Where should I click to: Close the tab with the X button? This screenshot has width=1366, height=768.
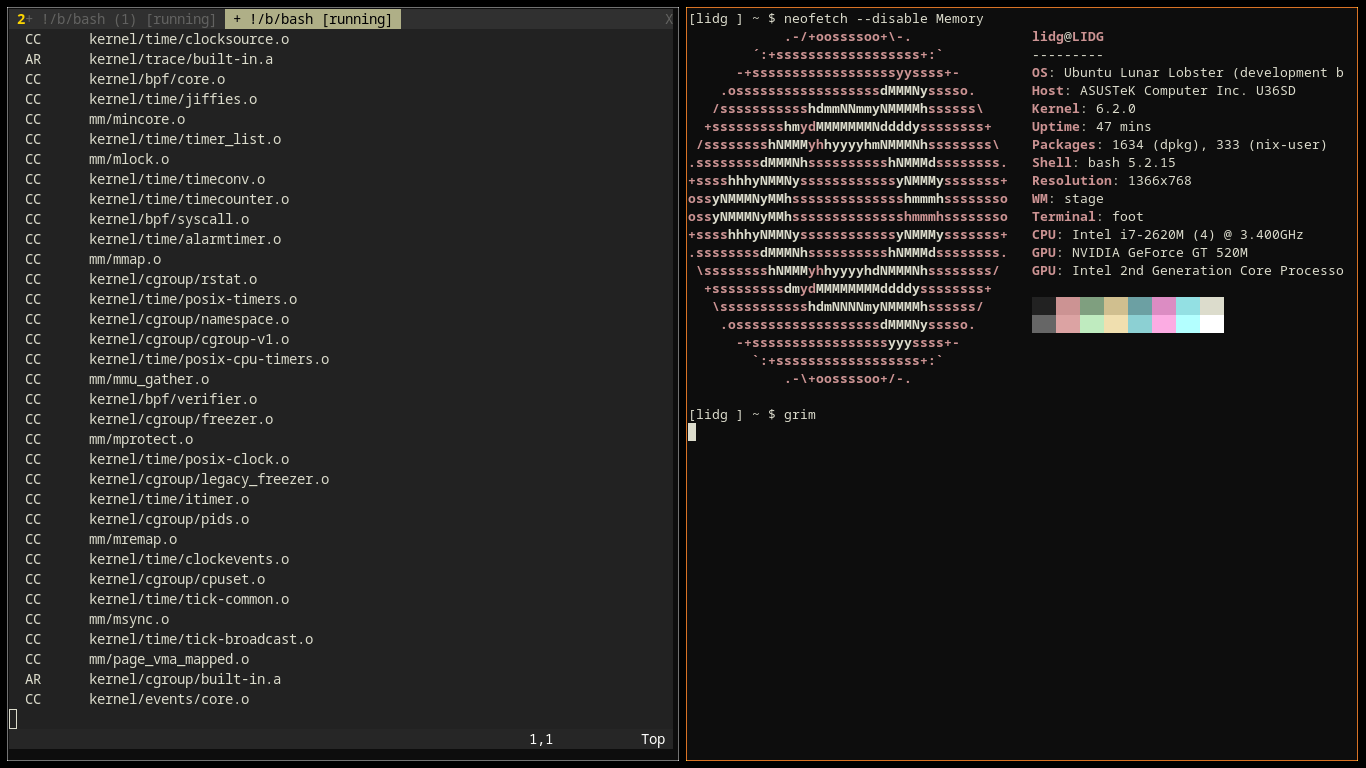coord(669,19)
